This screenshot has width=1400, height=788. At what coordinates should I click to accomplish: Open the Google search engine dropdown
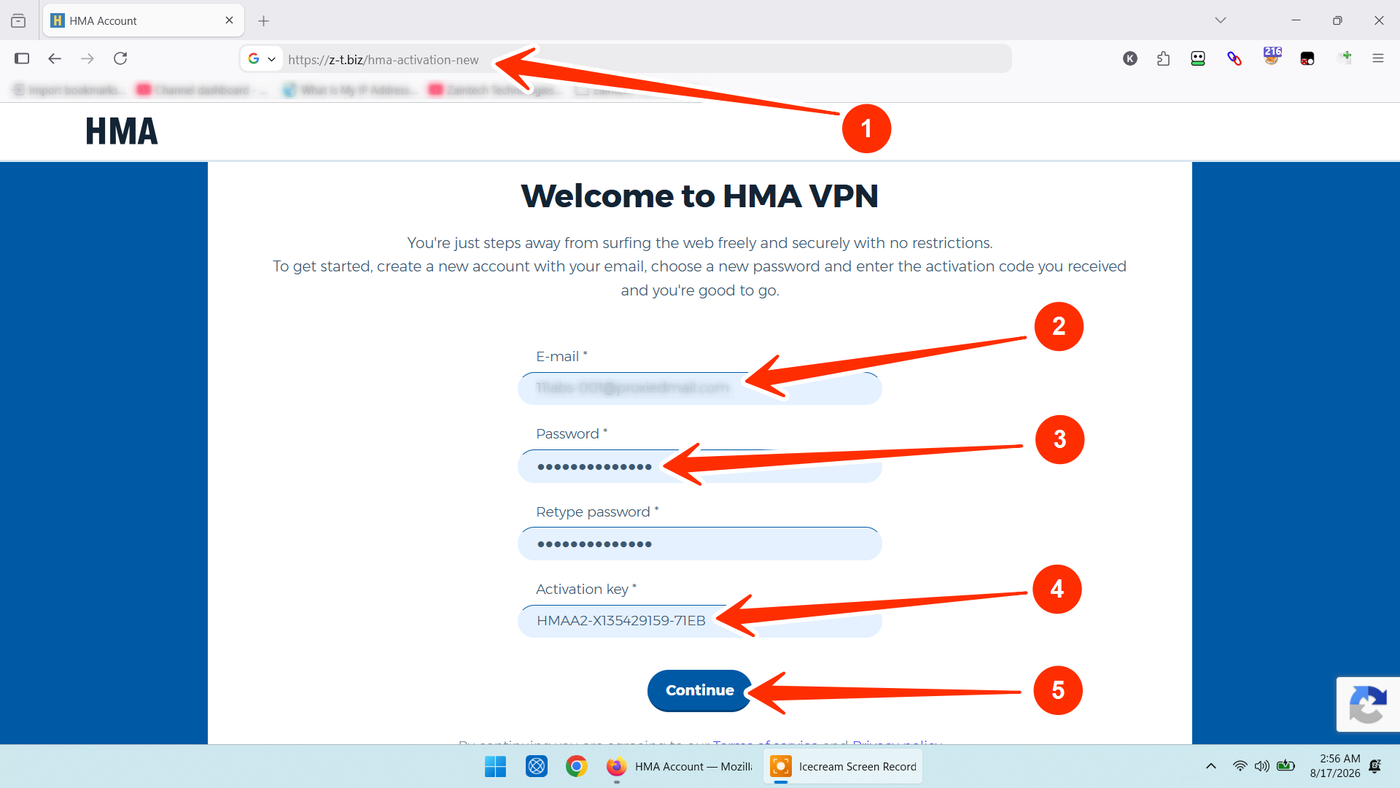click(261, 59)
